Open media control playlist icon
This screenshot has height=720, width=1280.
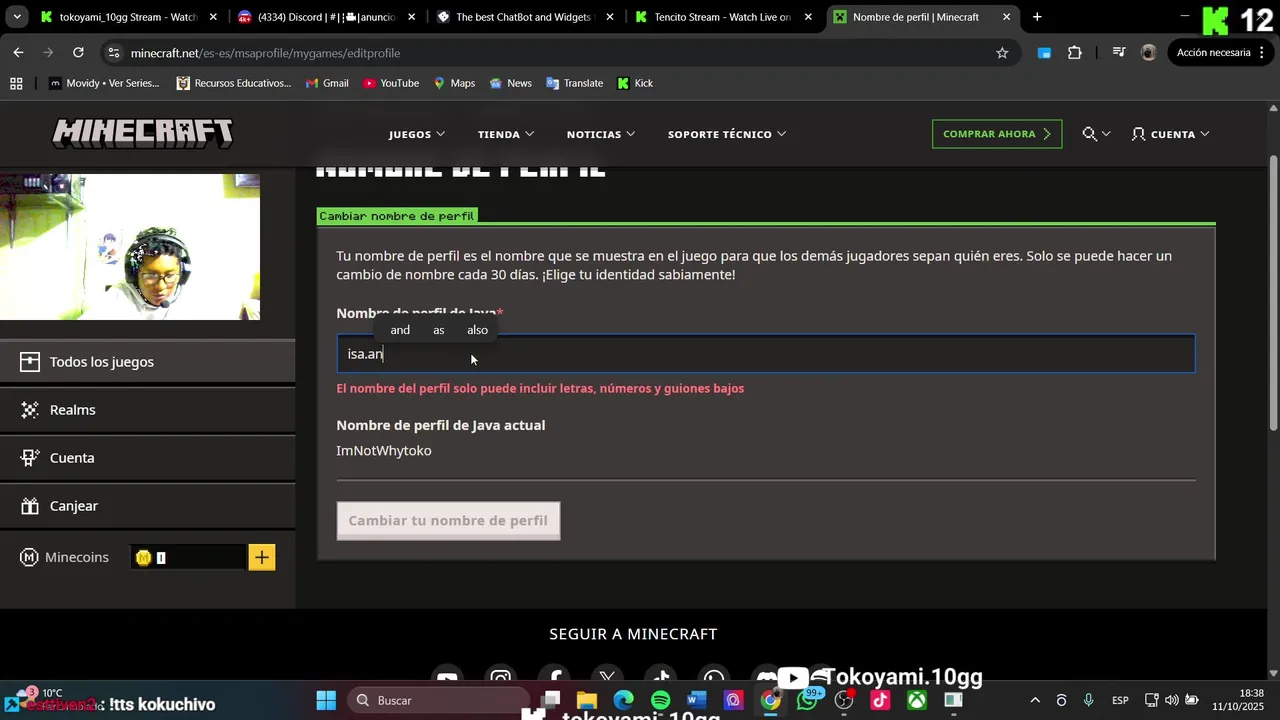pyautogui.click(x=1119, y=53)
